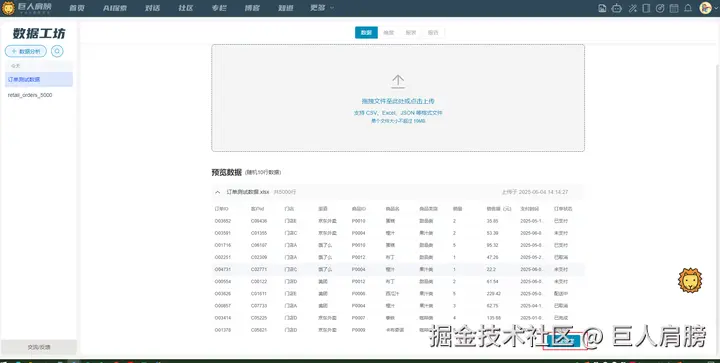This screenshot has width=720, height=363.
Task: Click the image file icon in header
Action: click(602, 8)
